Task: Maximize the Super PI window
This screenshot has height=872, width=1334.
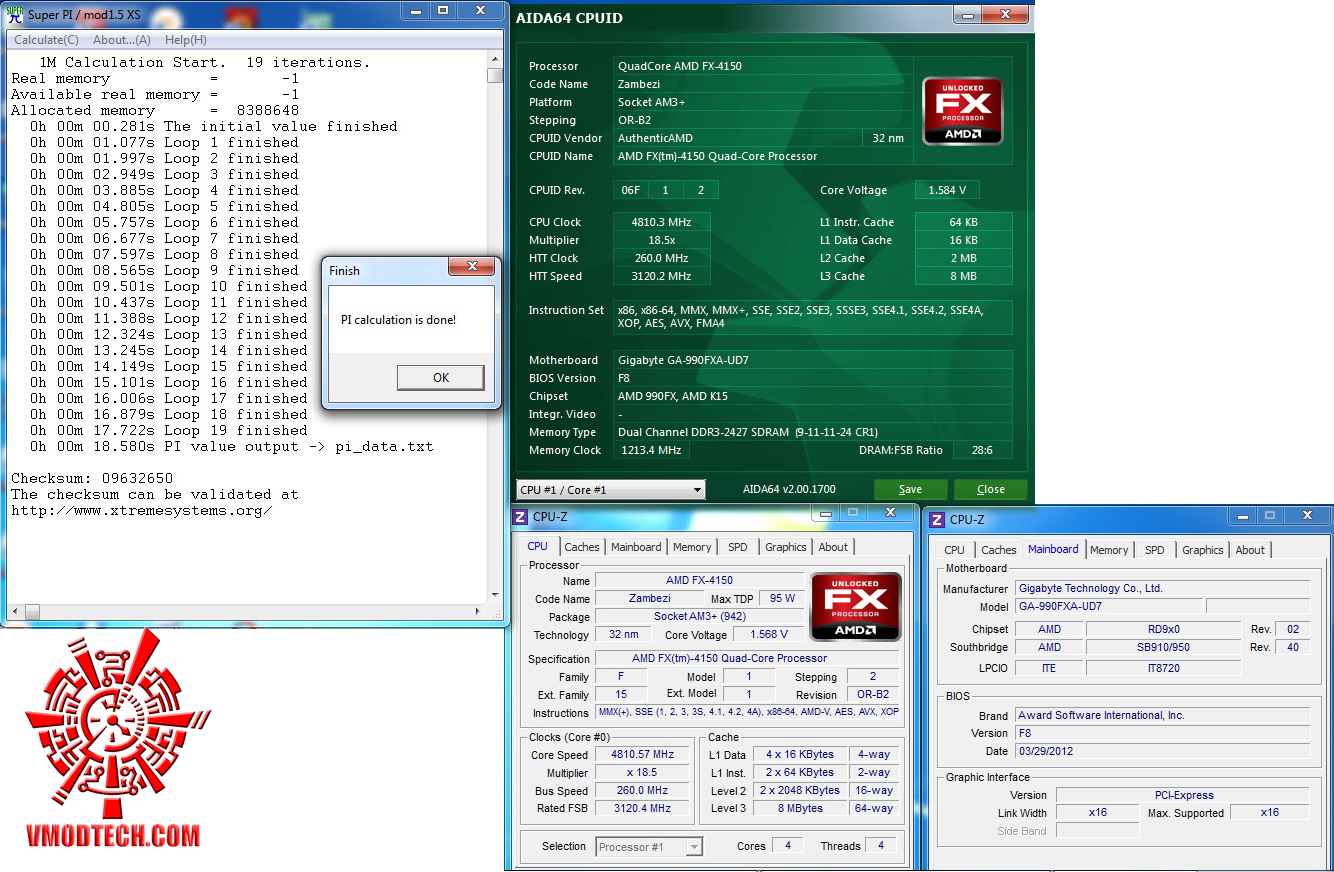Action: point(444,10)
